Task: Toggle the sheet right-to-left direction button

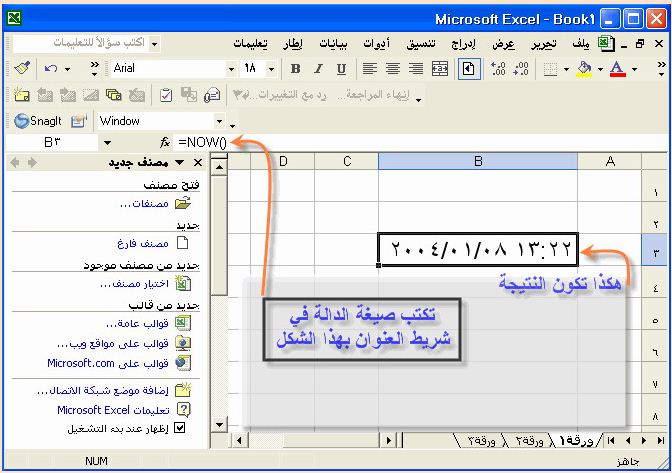Action: click(468, 69)
